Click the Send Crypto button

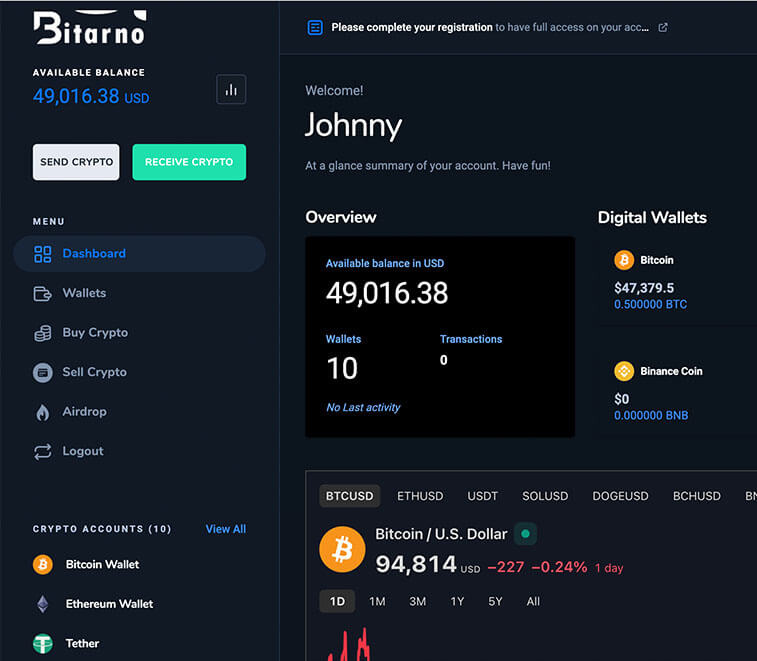click(76, 162)
